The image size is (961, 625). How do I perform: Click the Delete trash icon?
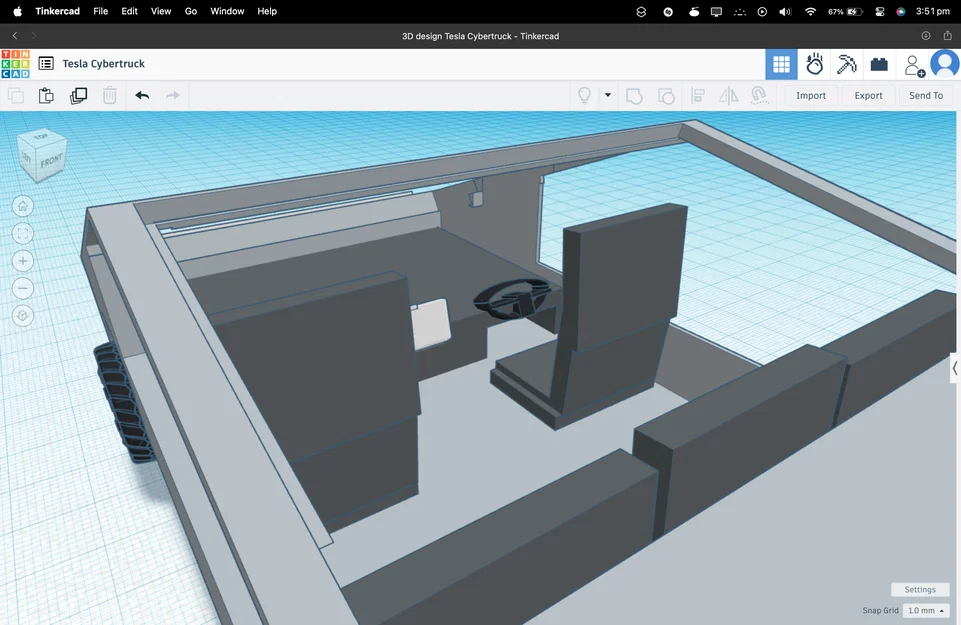(110, 96)
